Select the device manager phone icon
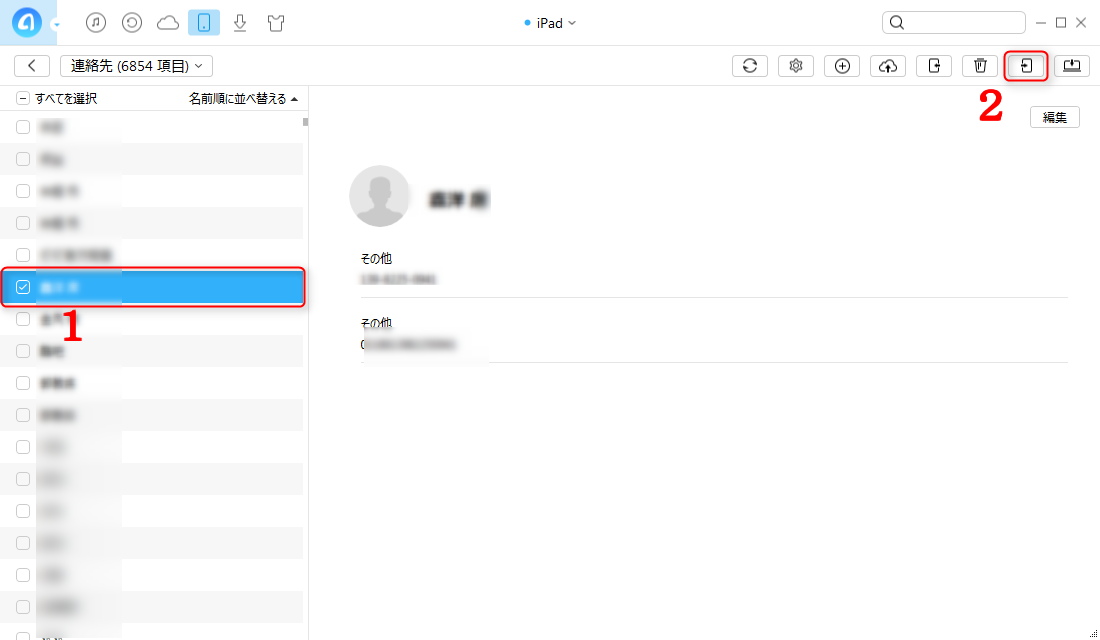Image resolution: width=1100 pixels, height=640 pixels. tap(204, 22)
